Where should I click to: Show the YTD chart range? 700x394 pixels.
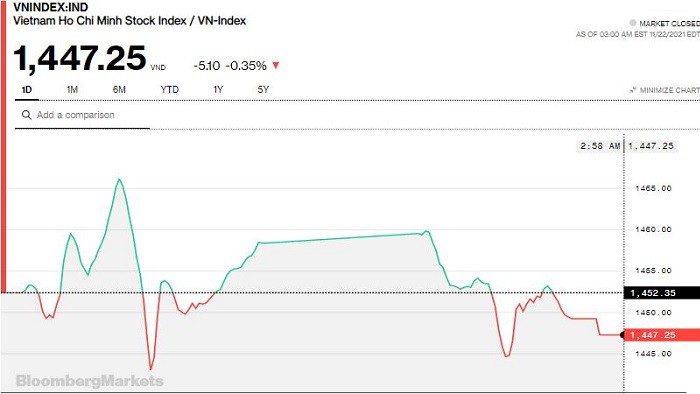coord(170,90)
